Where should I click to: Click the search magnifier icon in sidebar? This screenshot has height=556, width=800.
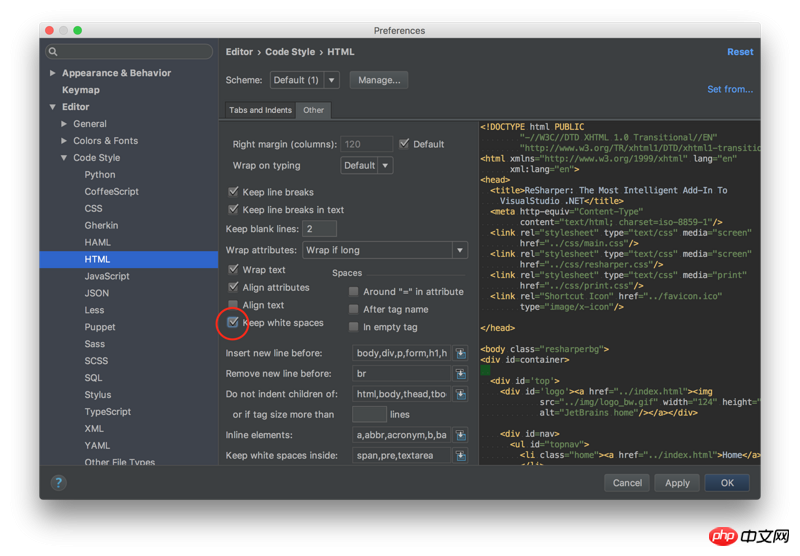53,52
